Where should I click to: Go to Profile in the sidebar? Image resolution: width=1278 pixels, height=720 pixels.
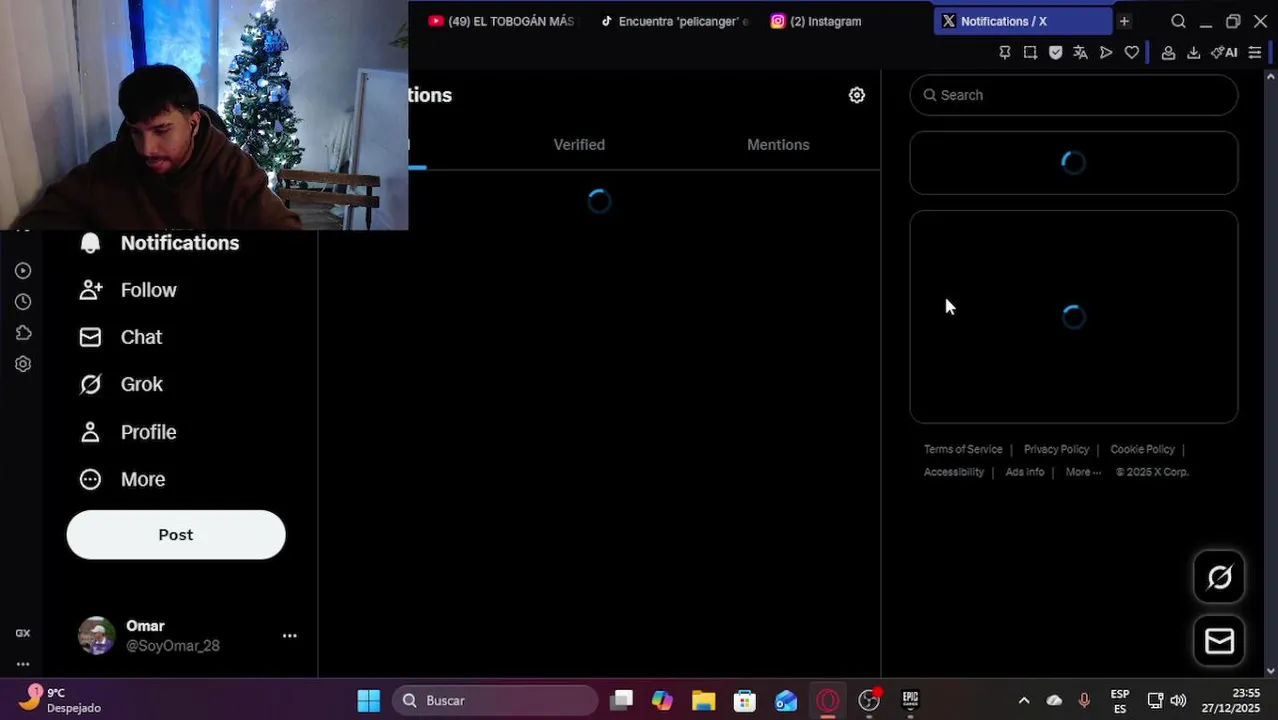128,432
